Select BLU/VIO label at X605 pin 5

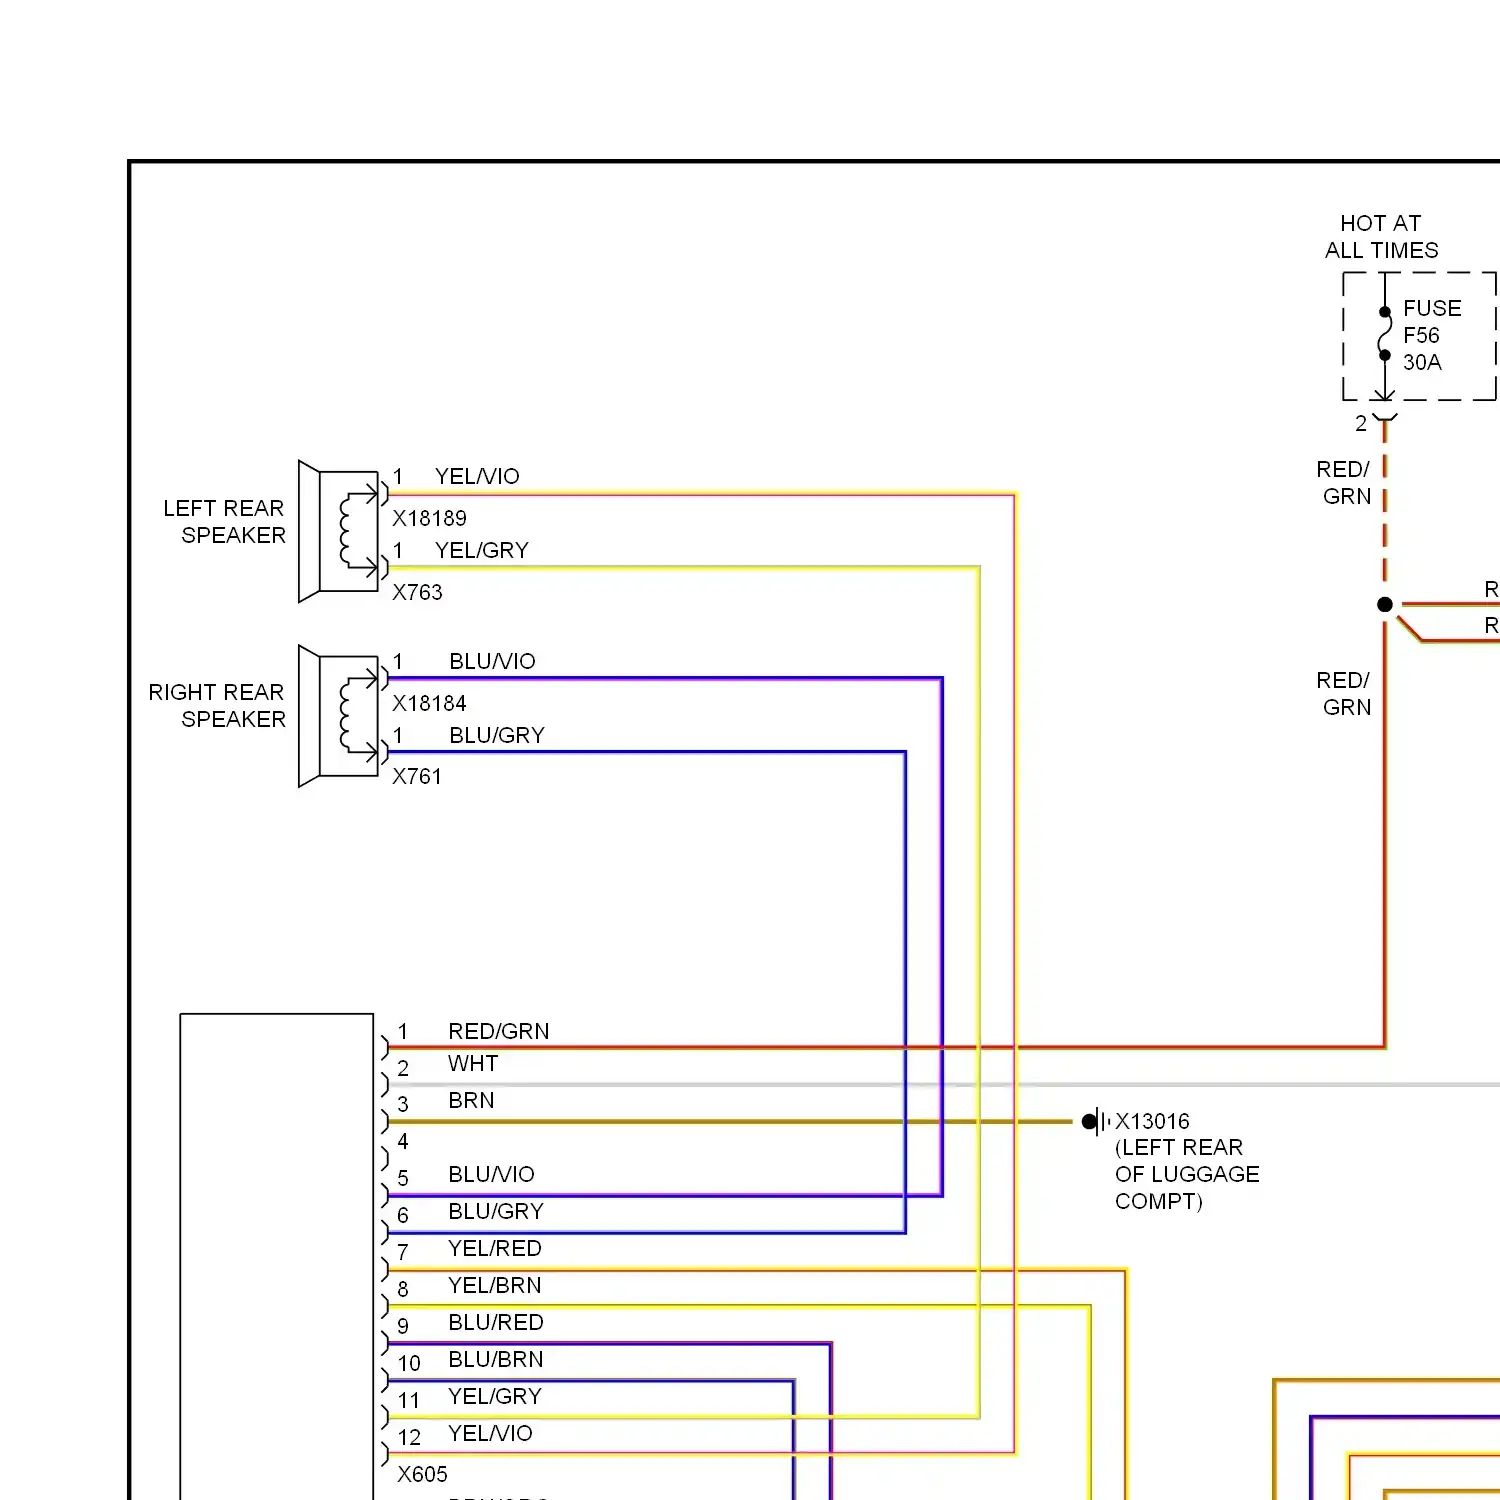coord(491,1174)
